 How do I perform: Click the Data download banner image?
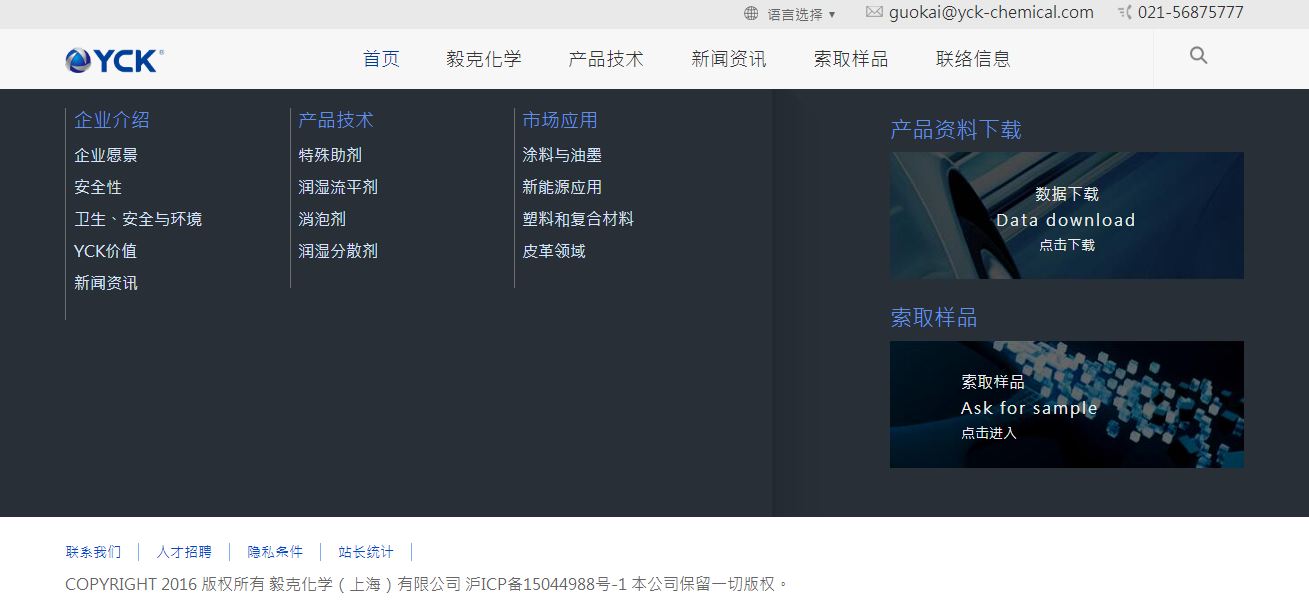pos(1066,215)
